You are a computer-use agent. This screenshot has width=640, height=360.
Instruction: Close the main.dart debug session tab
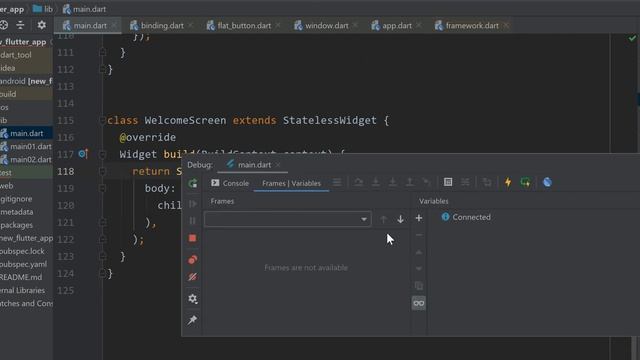278,165
